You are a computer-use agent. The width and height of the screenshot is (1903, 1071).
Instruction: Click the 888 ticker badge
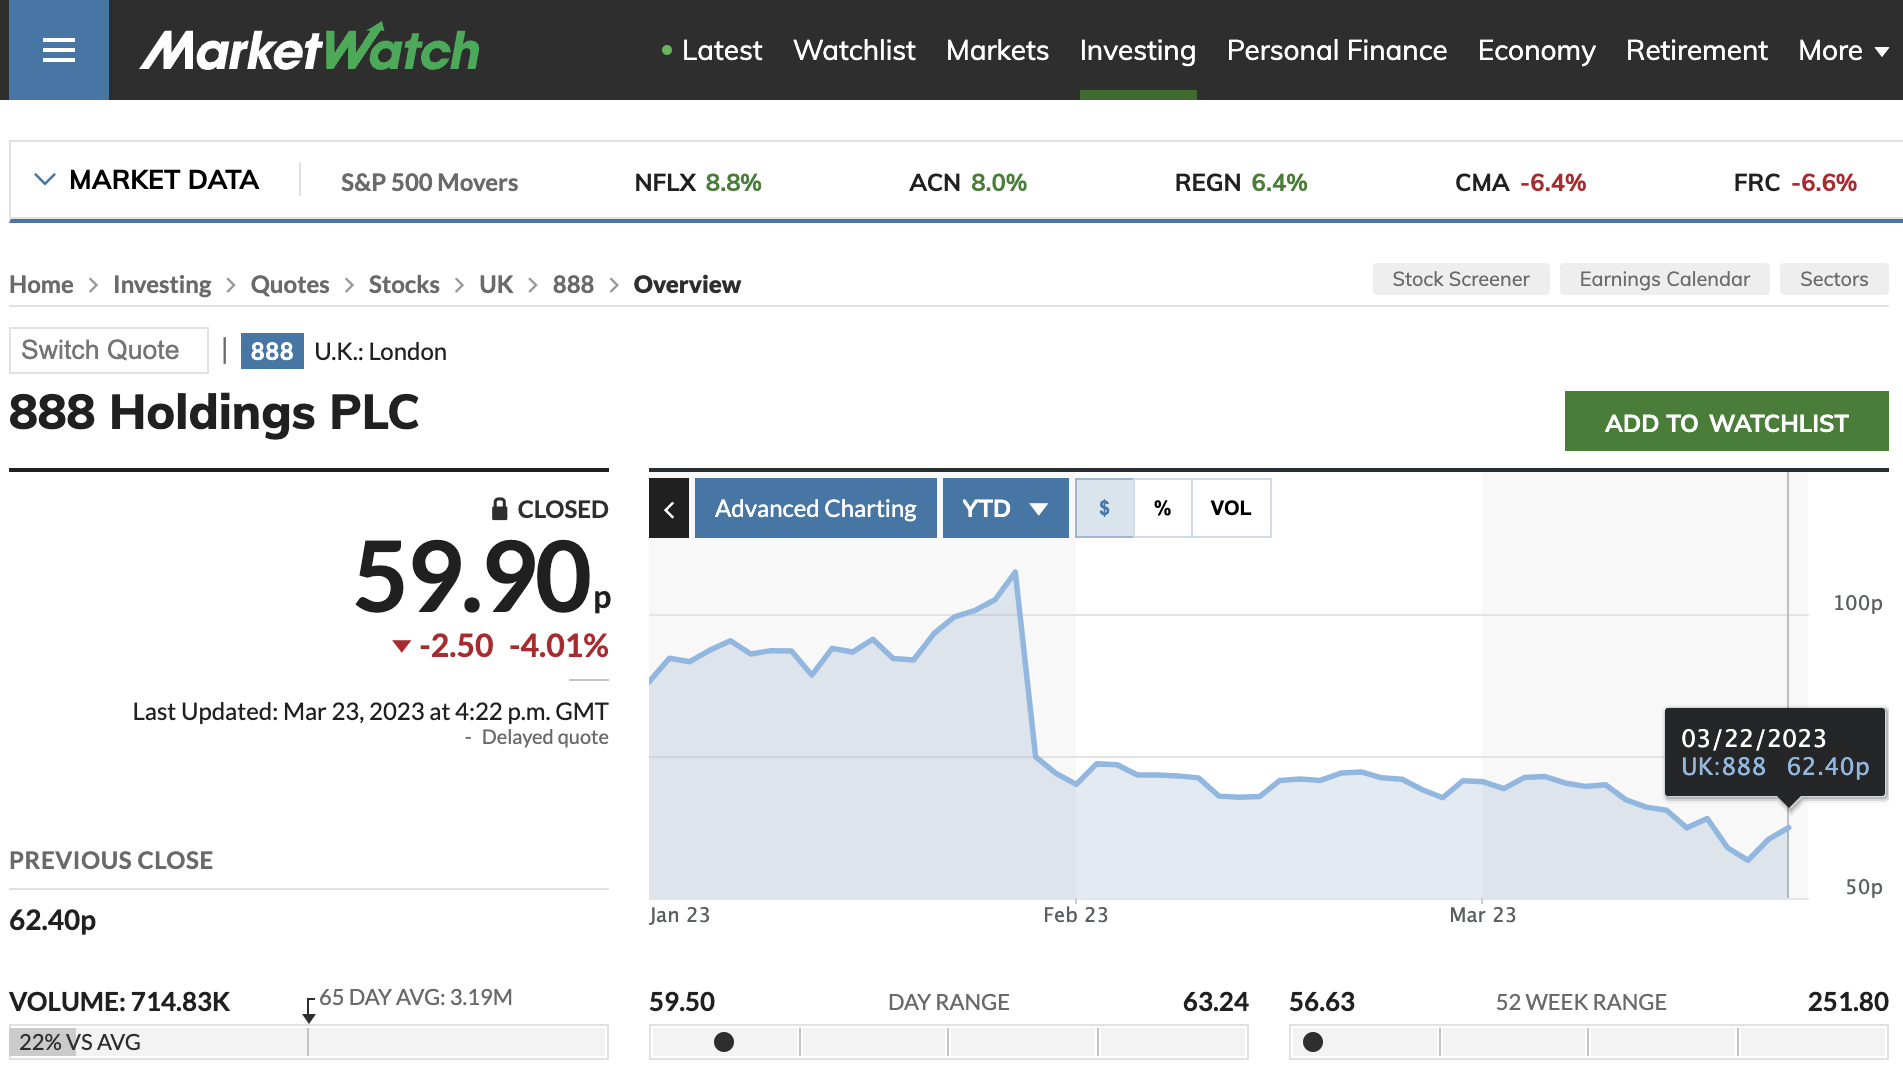click(272, 351)
